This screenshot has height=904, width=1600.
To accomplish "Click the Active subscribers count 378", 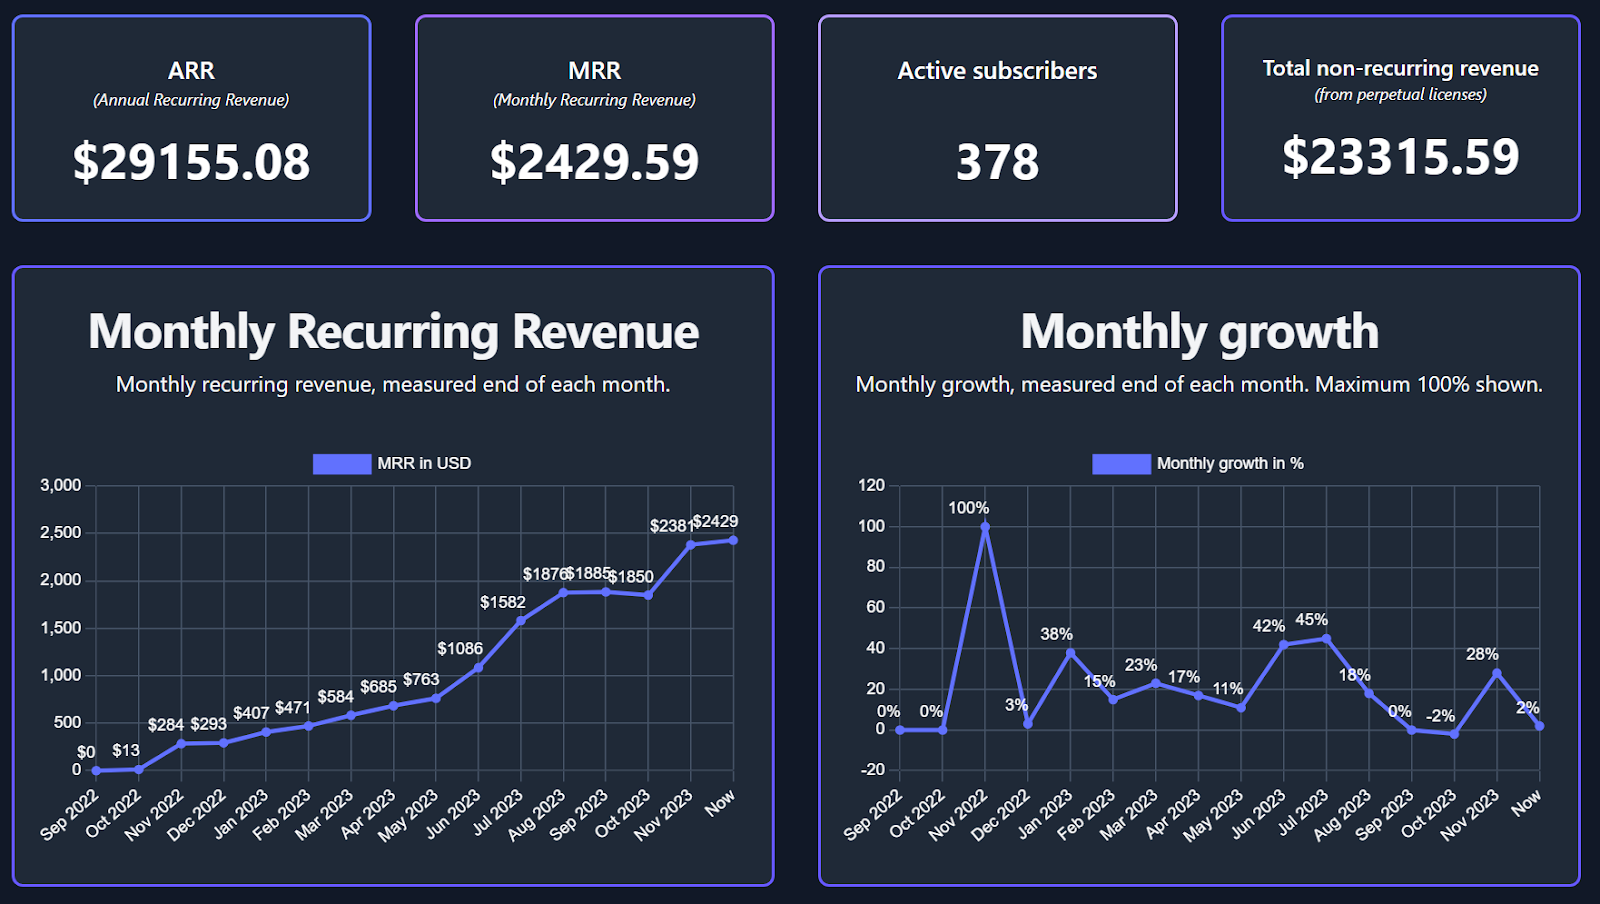I will [x=997, y=162].
